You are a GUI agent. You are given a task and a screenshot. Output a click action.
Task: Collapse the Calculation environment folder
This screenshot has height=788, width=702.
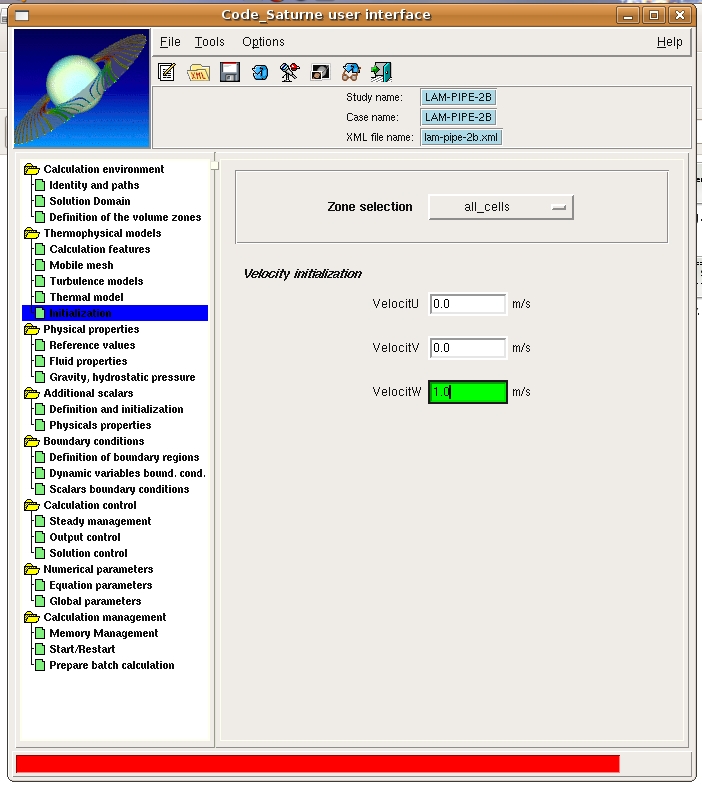coord(32,169)
